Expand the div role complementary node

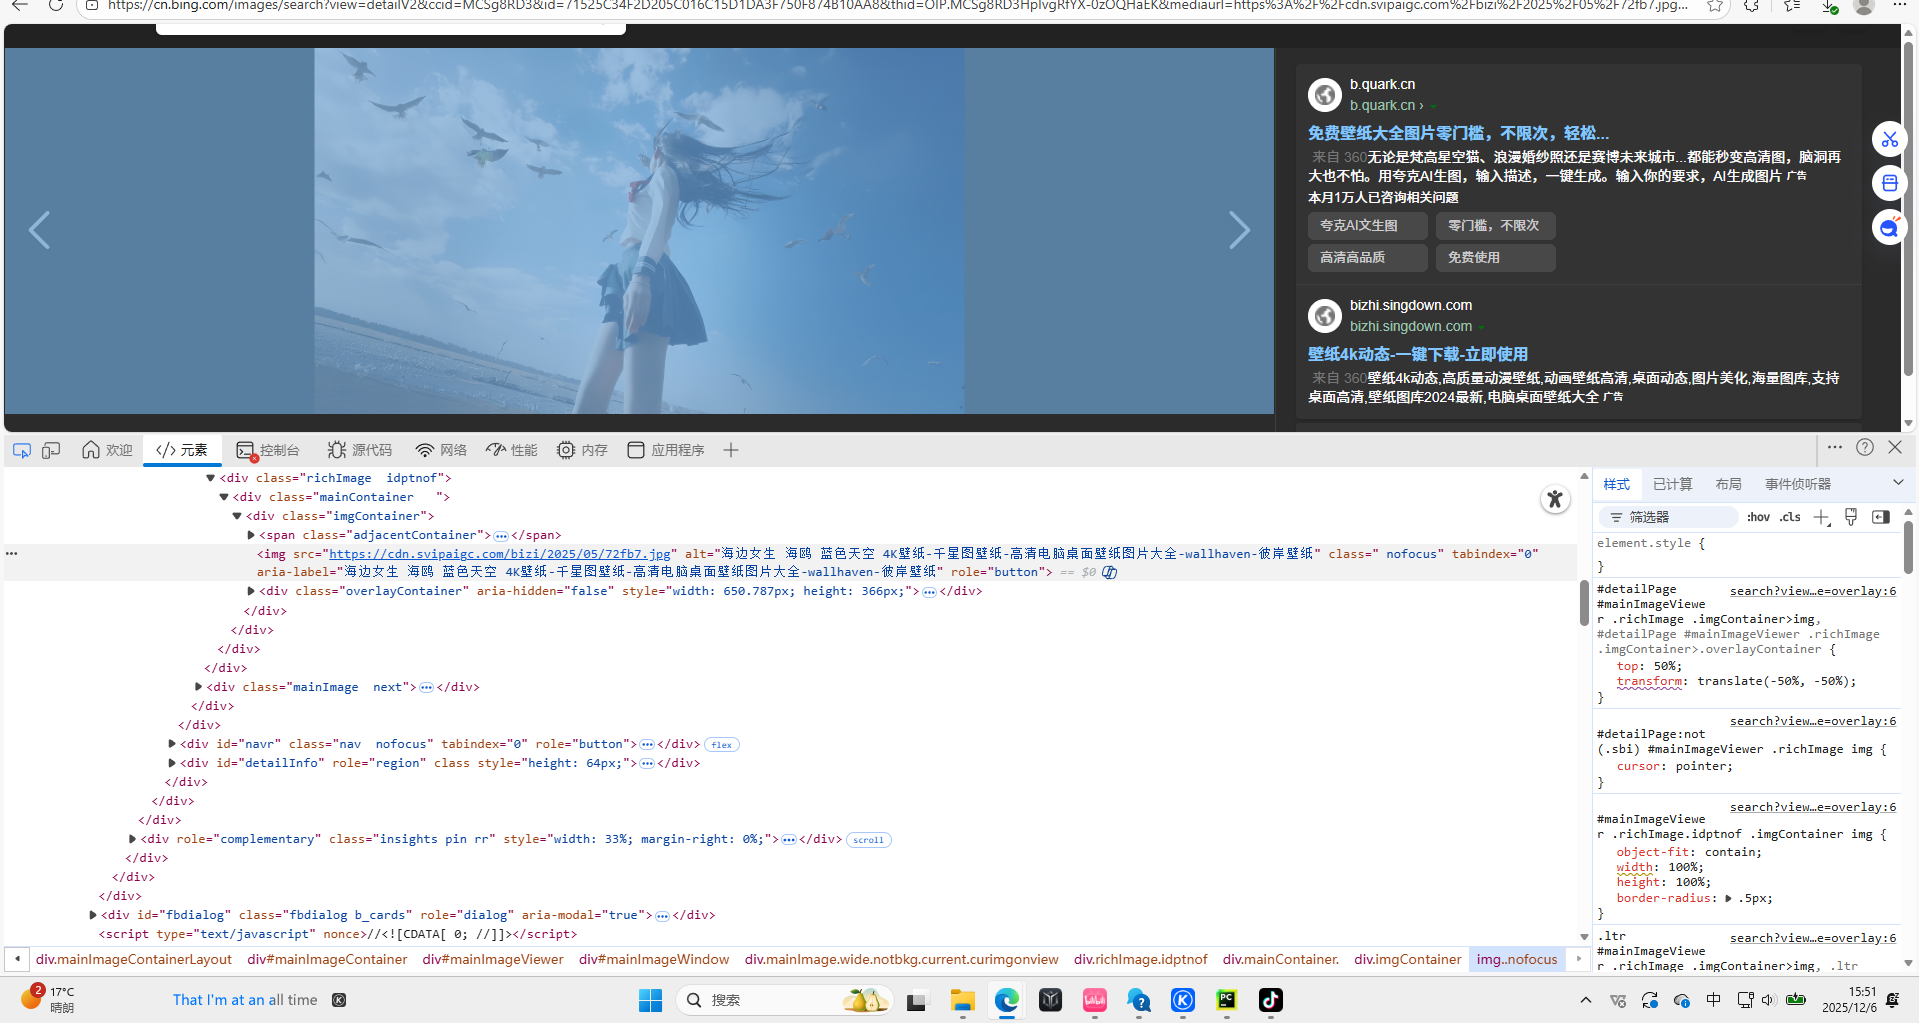pyautogui.click(x=132, y=839)
